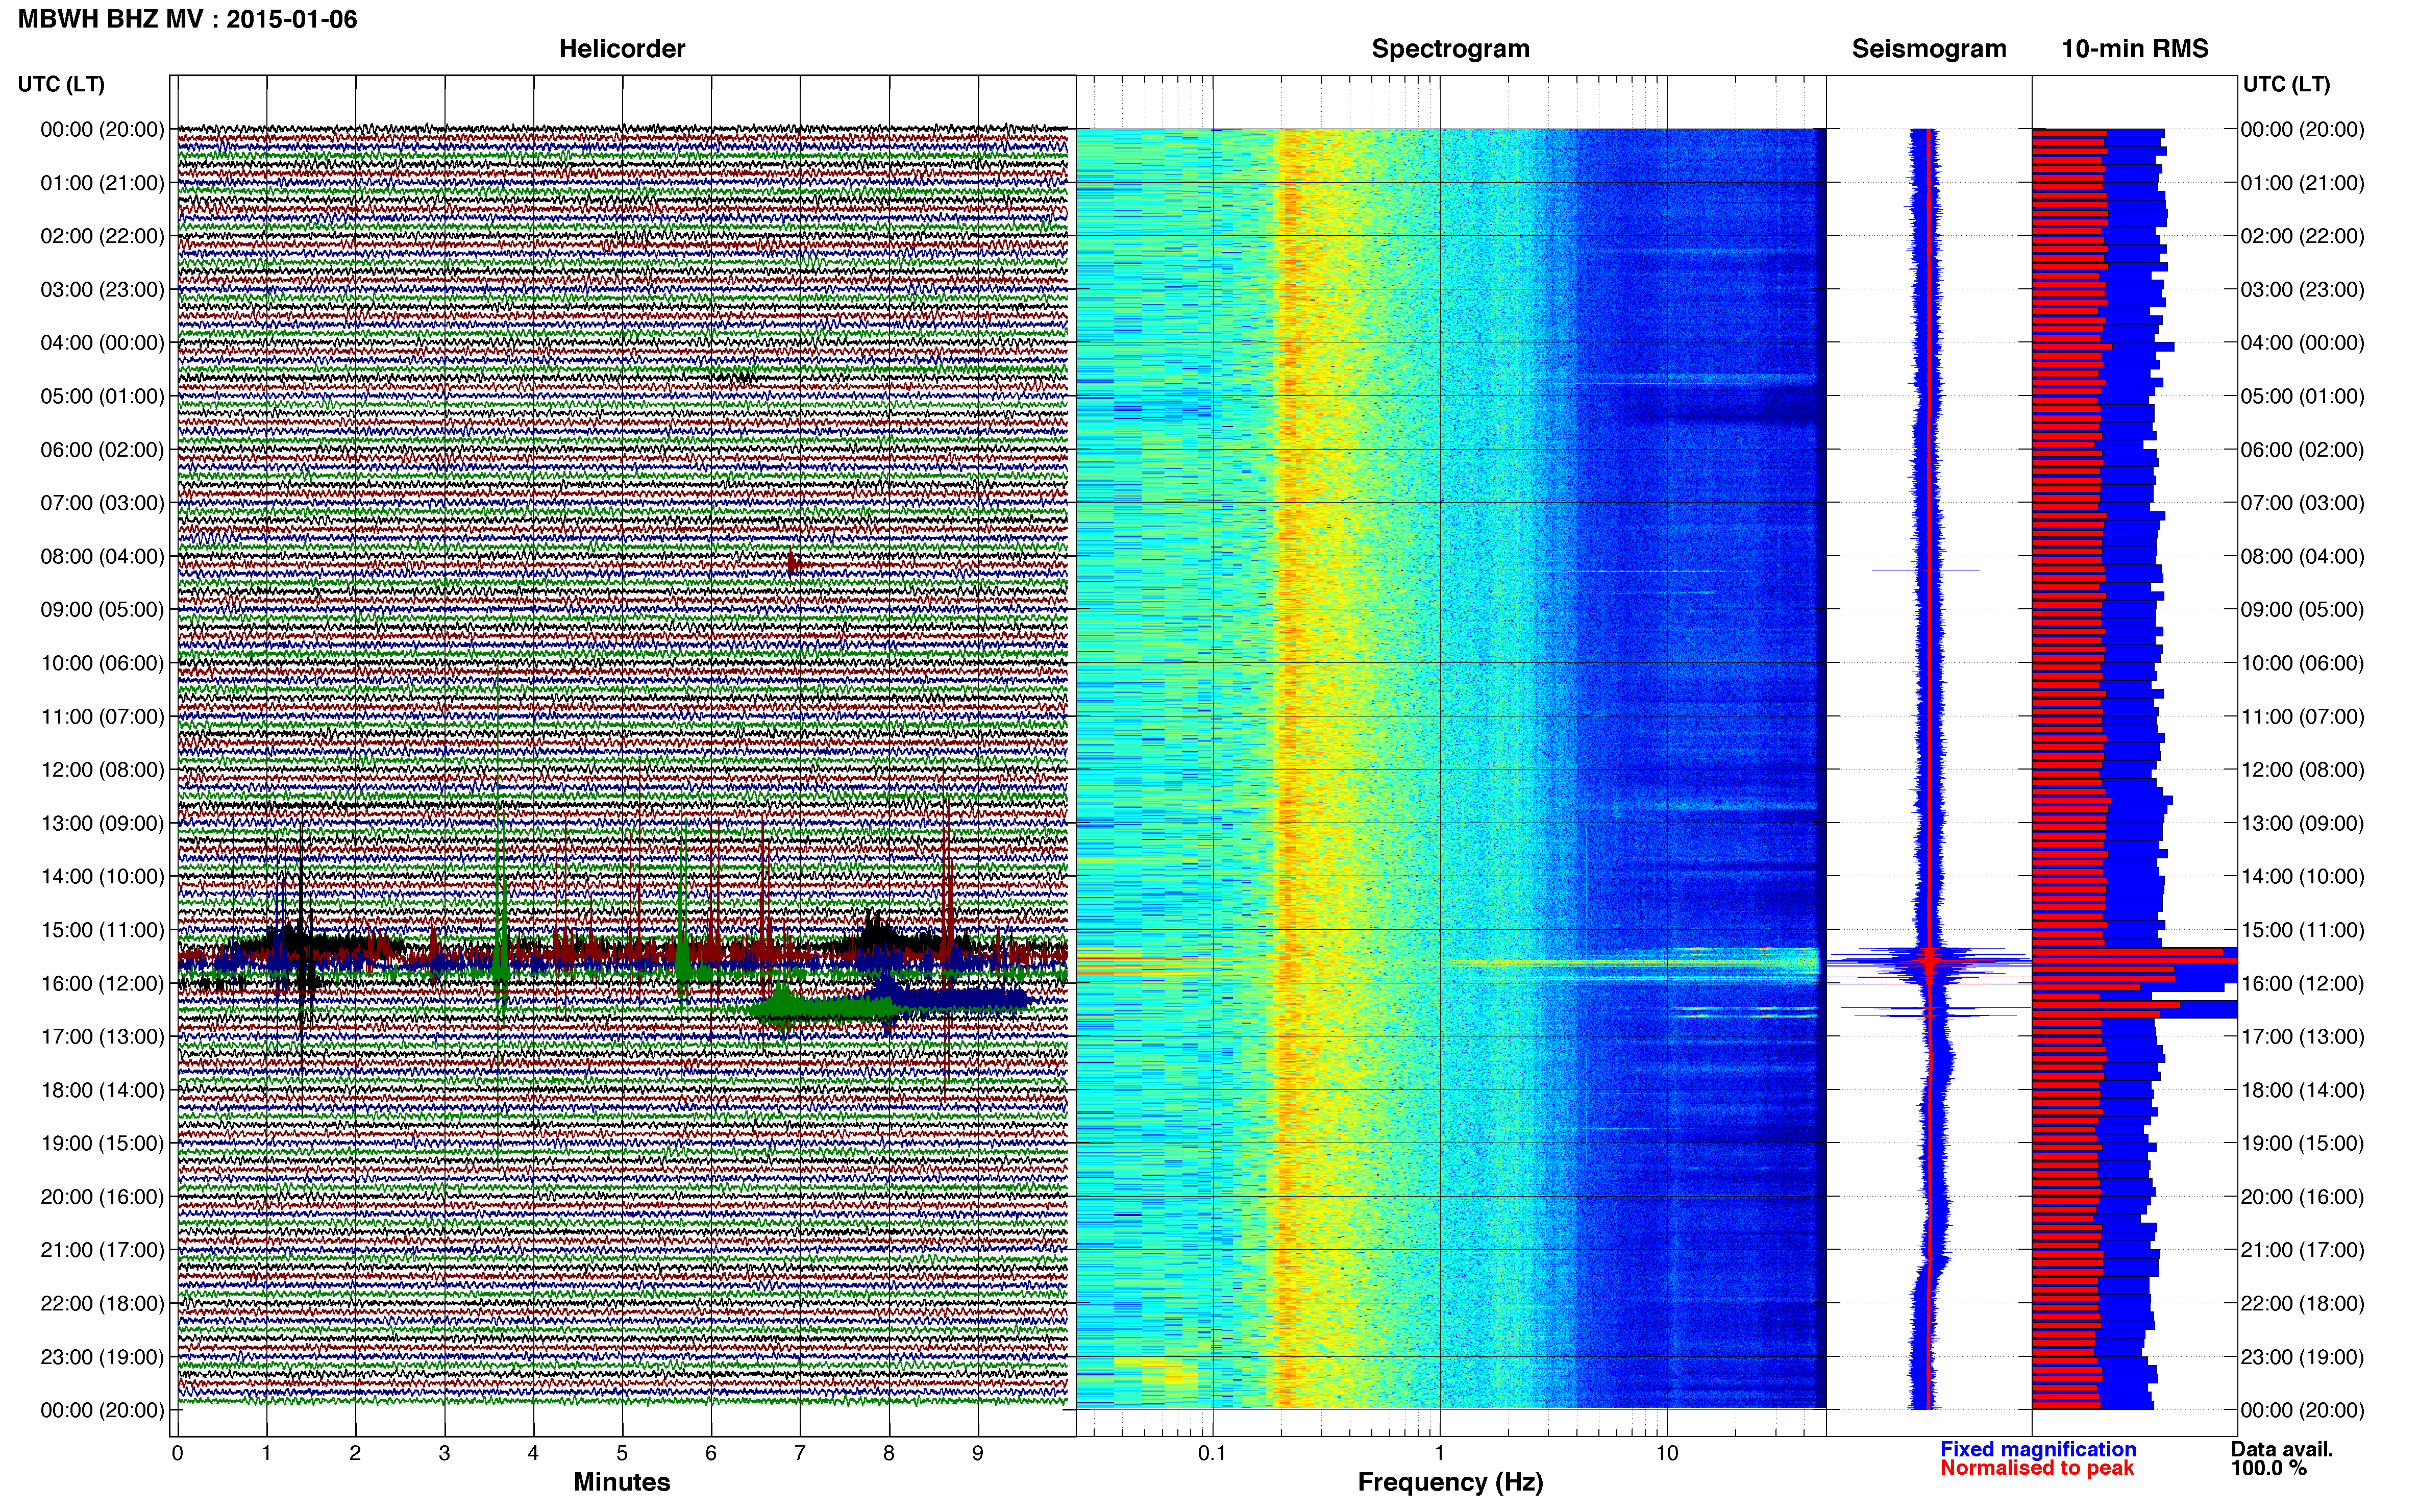Click left time label '00:00 (20:00)' at top
Viewport: 2419px width, 1512px height.
pos(102,129)
